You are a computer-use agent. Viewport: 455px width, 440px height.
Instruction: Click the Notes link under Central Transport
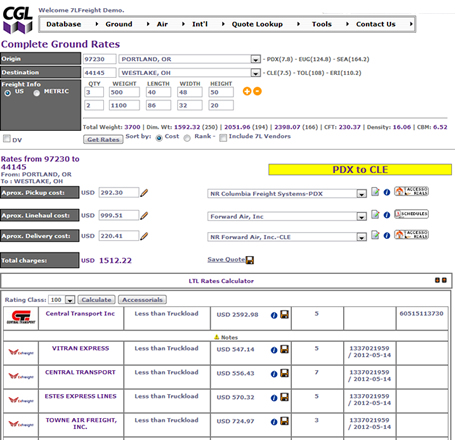click(x=229, y=337)
